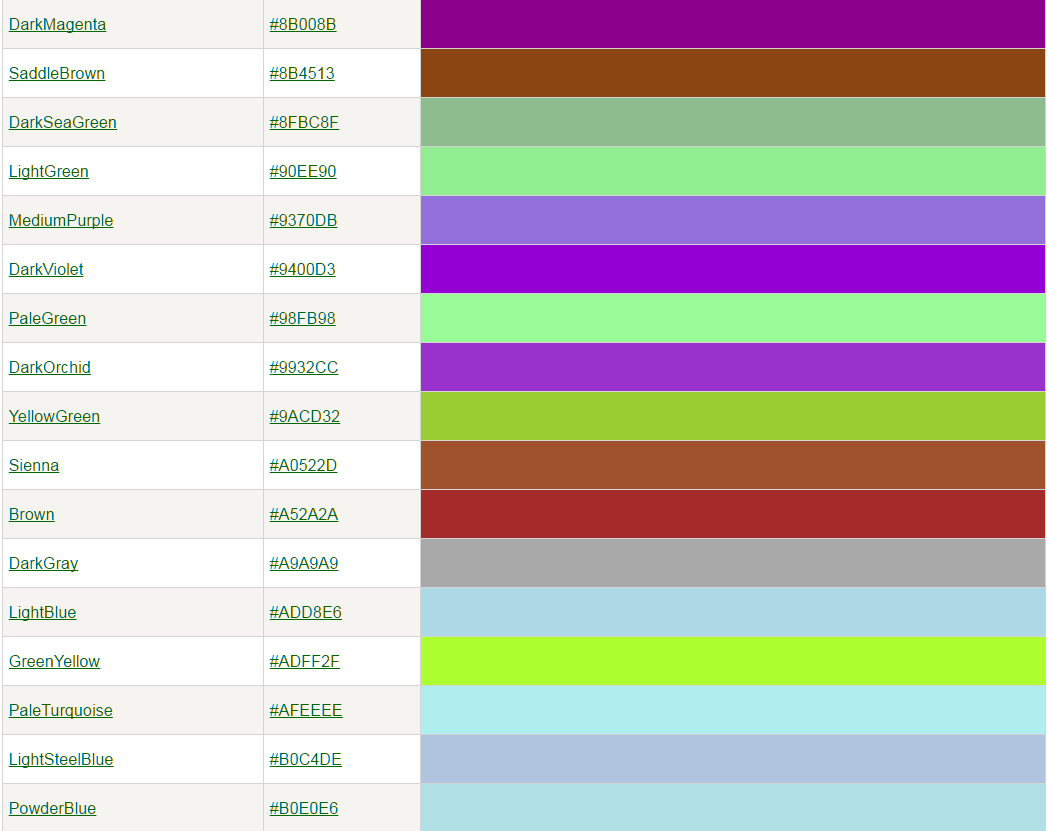Open the DarkViolet color name link
This screenshot has width=1047, height=831.
click(46, 270)
